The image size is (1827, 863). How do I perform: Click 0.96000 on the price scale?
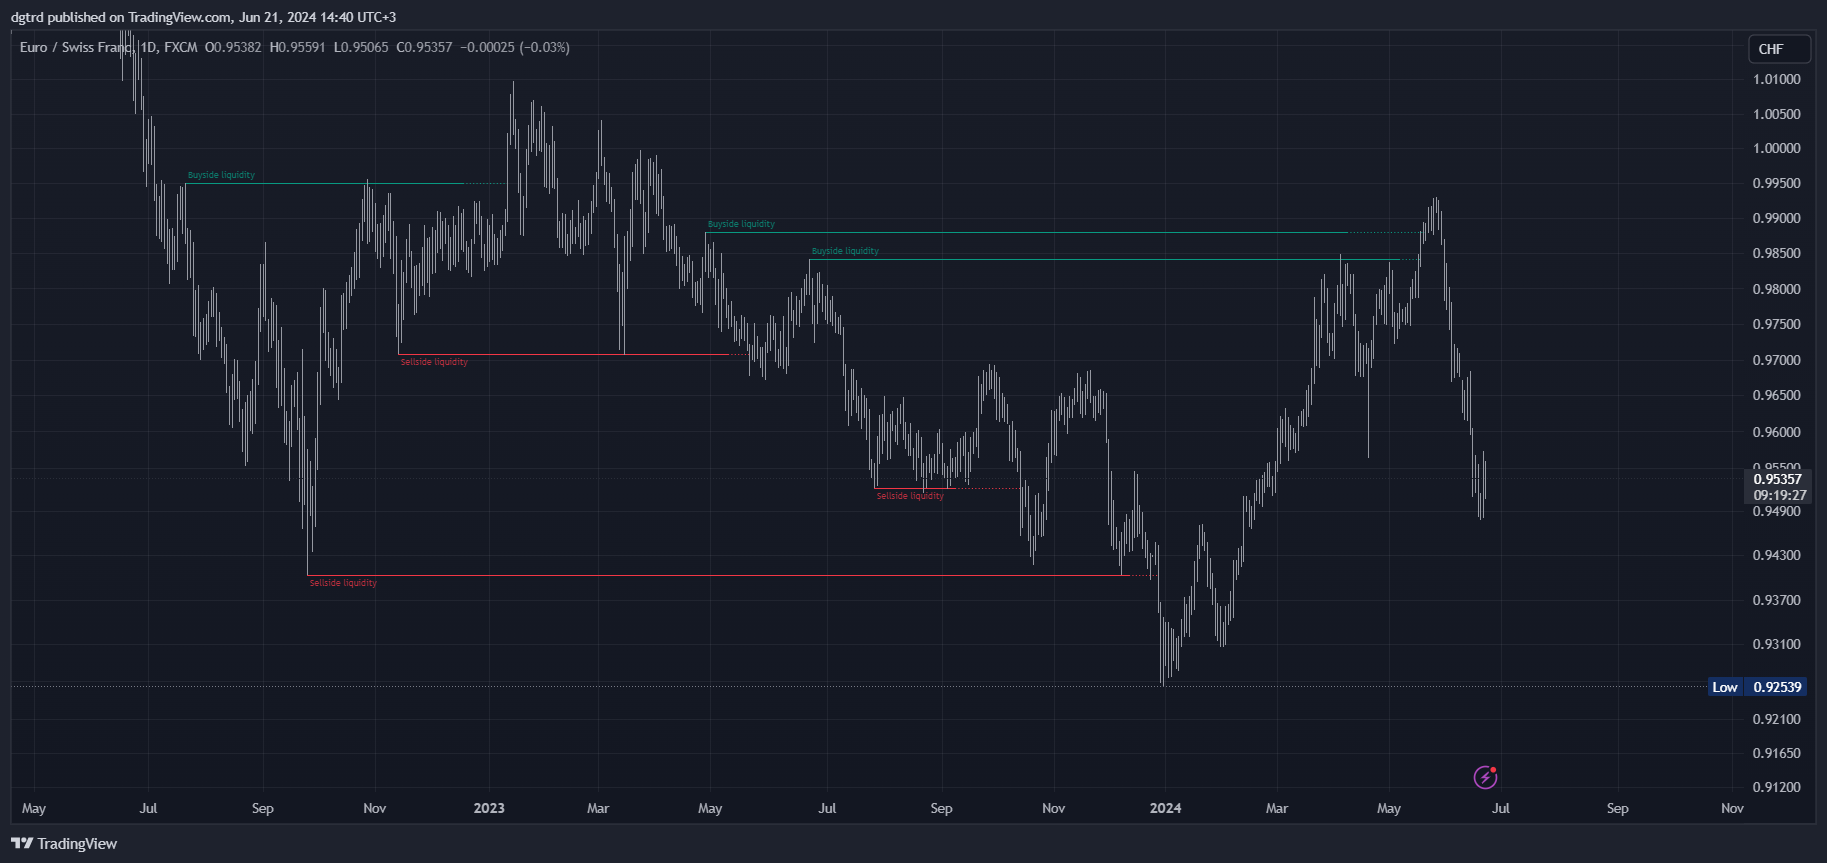point(1777,432)
